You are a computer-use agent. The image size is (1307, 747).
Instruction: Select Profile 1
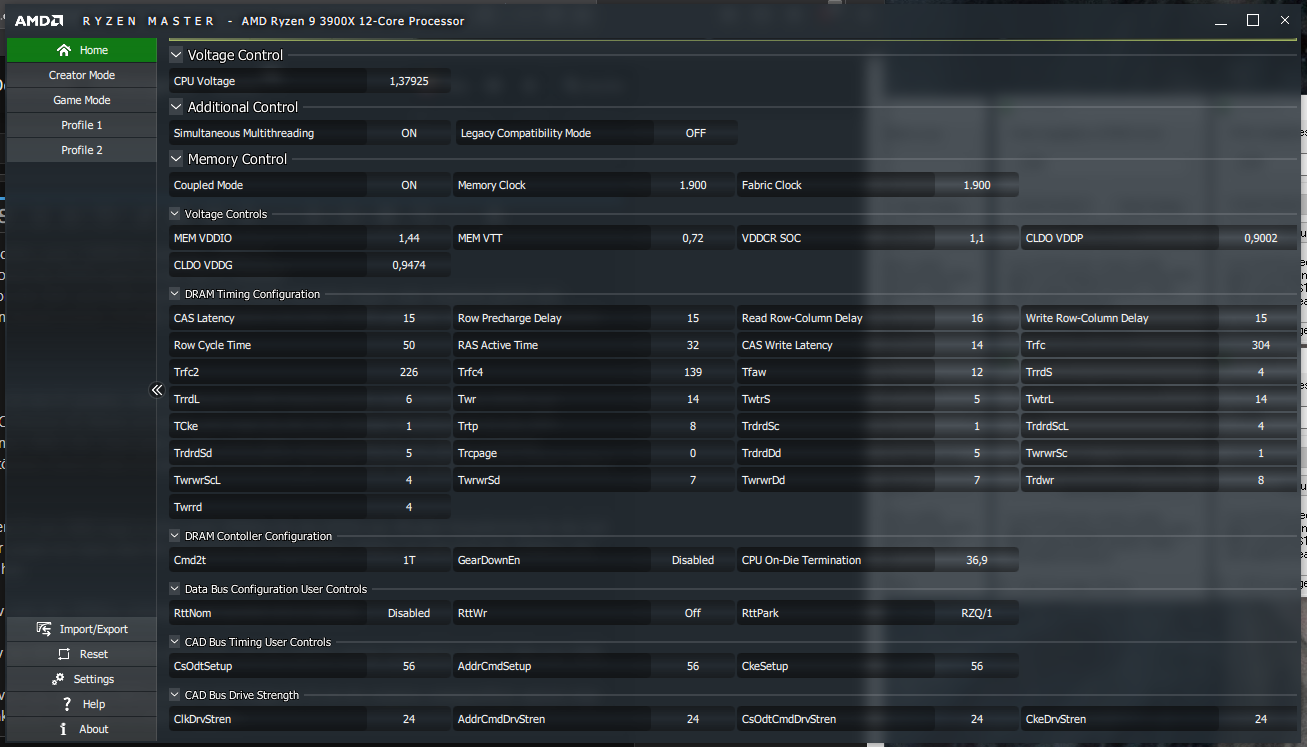(82, 125)
